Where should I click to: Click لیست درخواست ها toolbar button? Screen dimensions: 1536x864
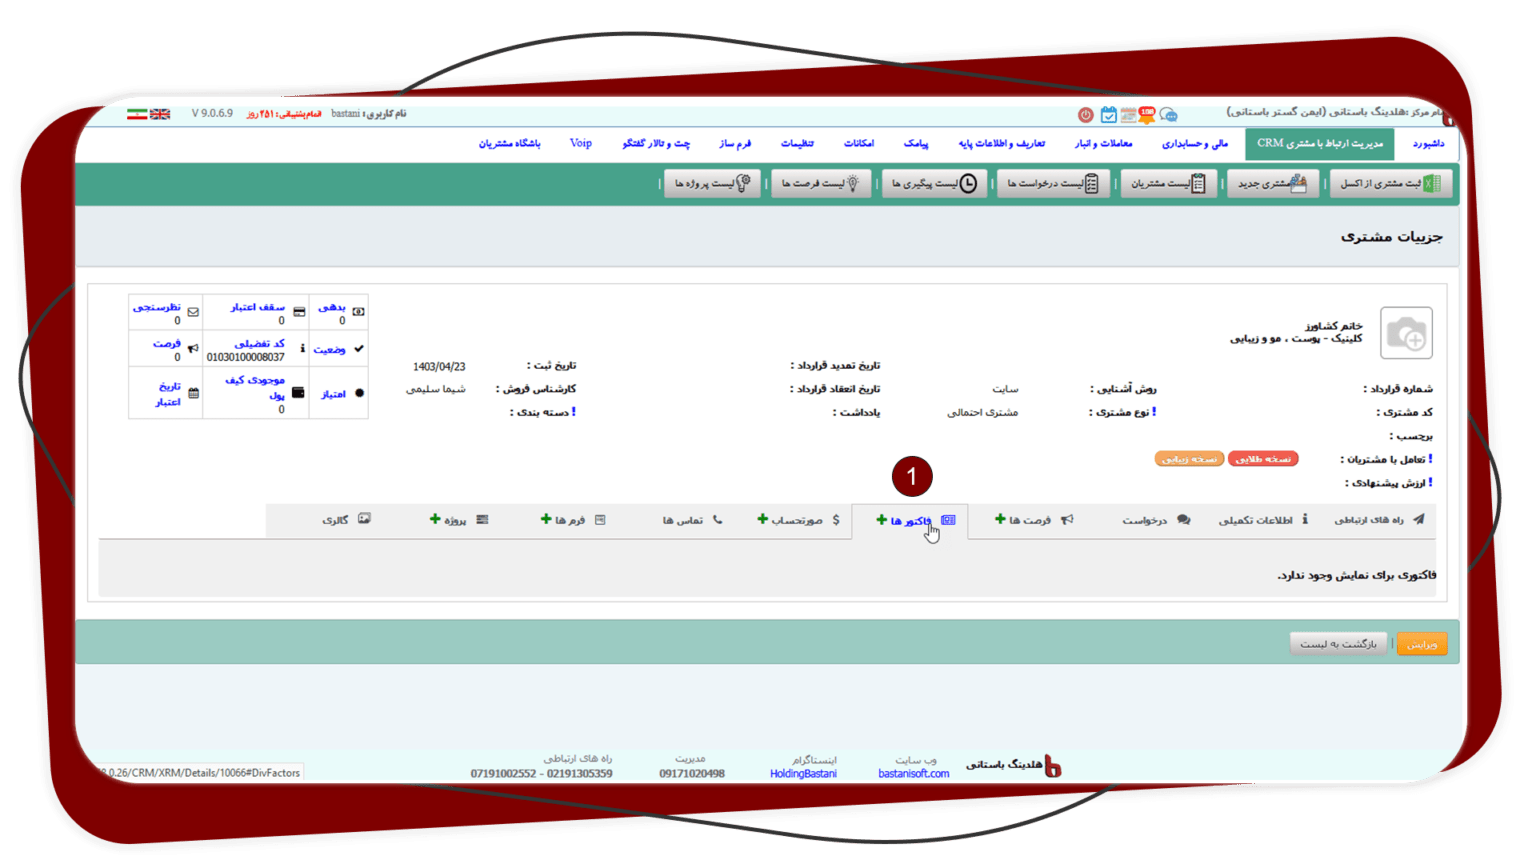pyautogui.click(x=1053, y=184)
